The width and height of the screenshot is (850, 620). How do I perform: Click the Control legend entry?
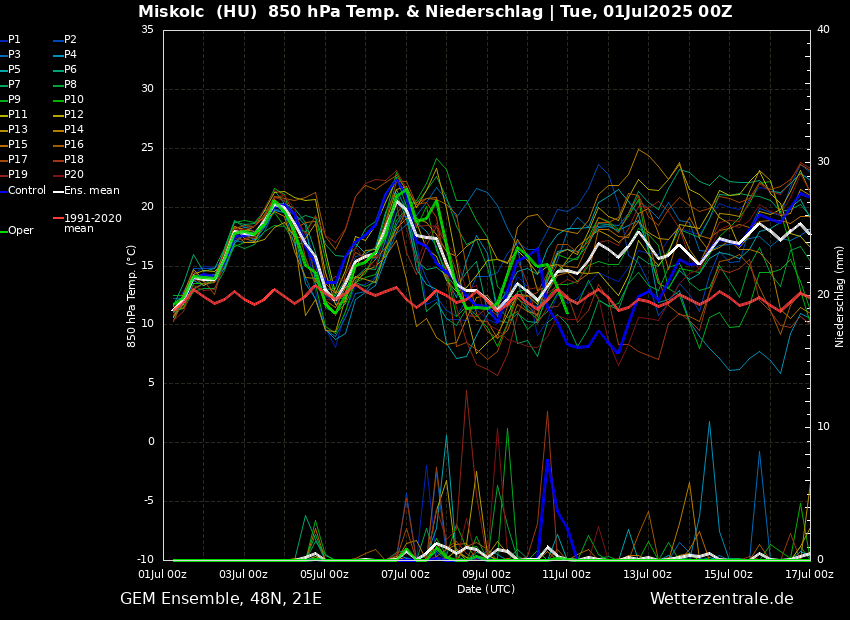pyautogui.click(x=27, y=190)
